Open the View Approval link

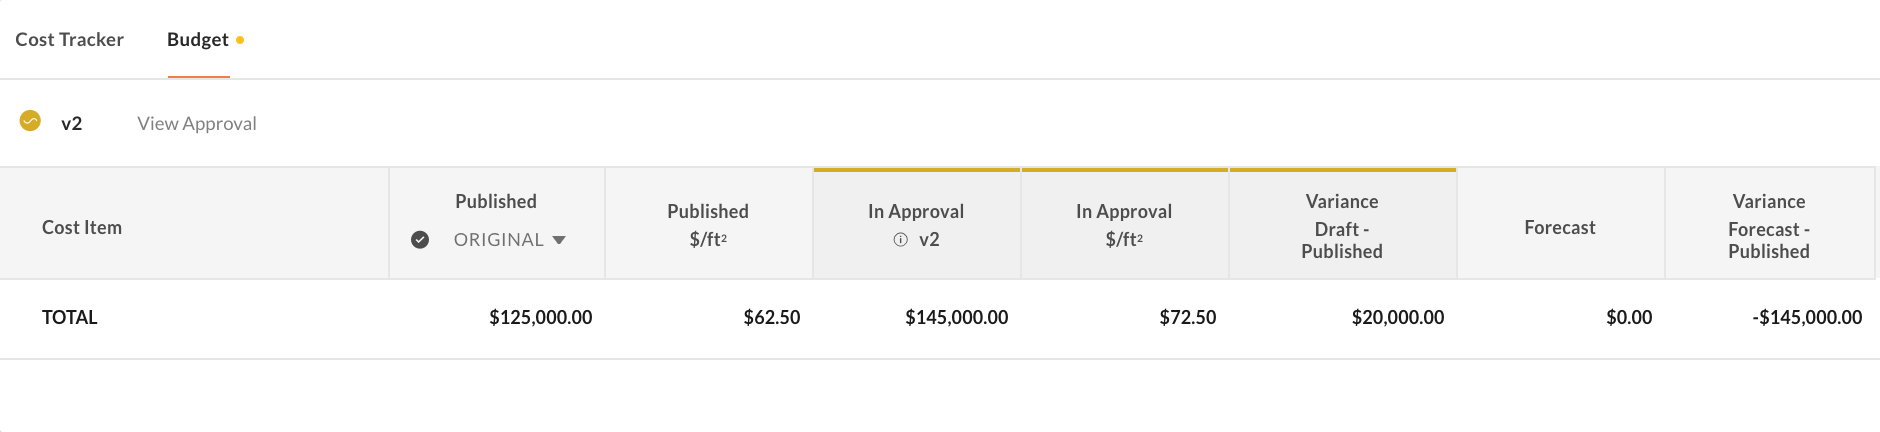coord(197,124)
